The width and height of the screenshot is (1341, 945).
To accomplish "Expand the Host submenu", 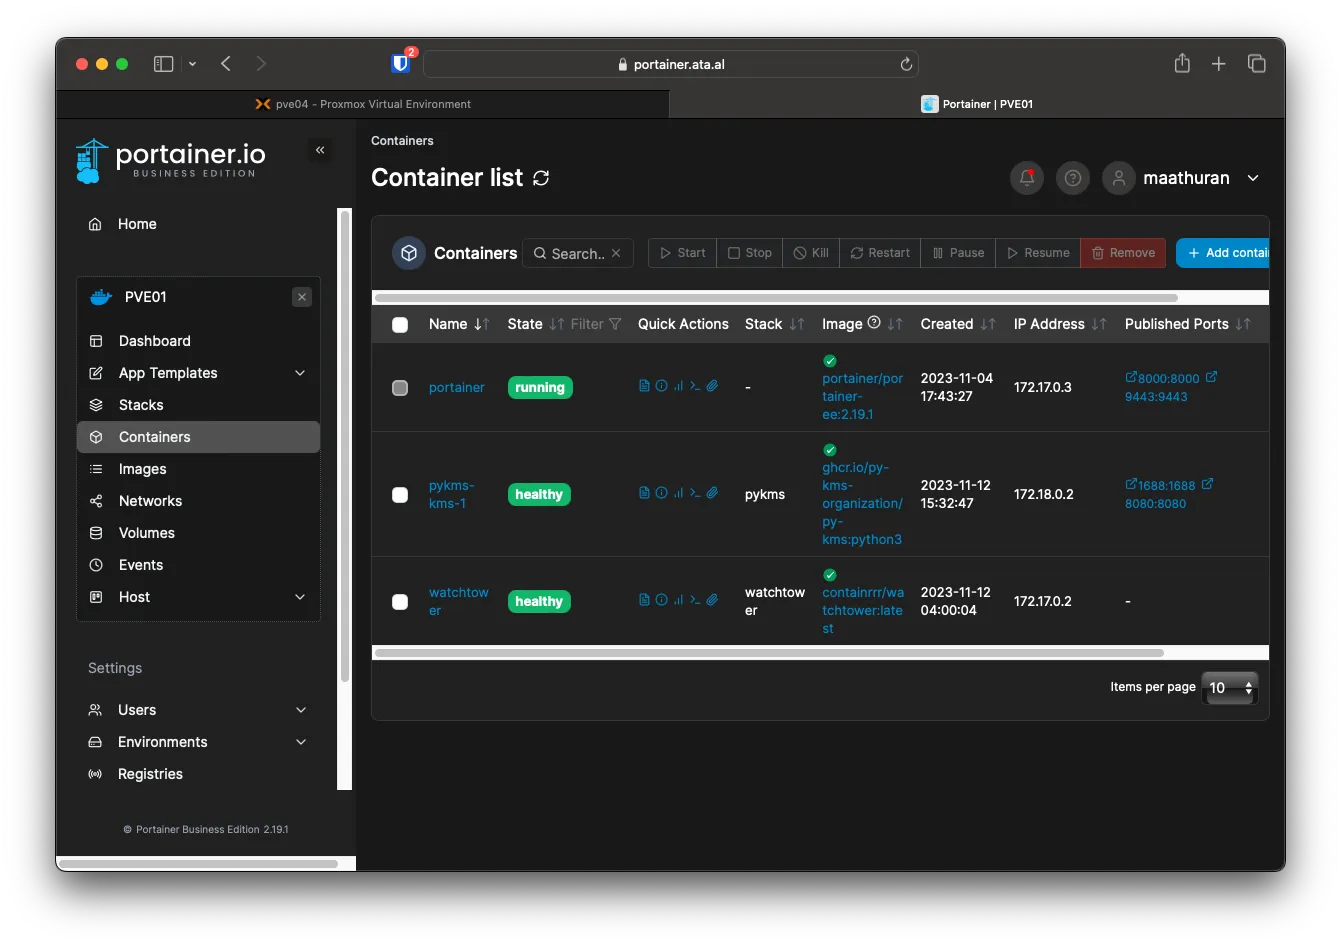I will click(300, 597).
